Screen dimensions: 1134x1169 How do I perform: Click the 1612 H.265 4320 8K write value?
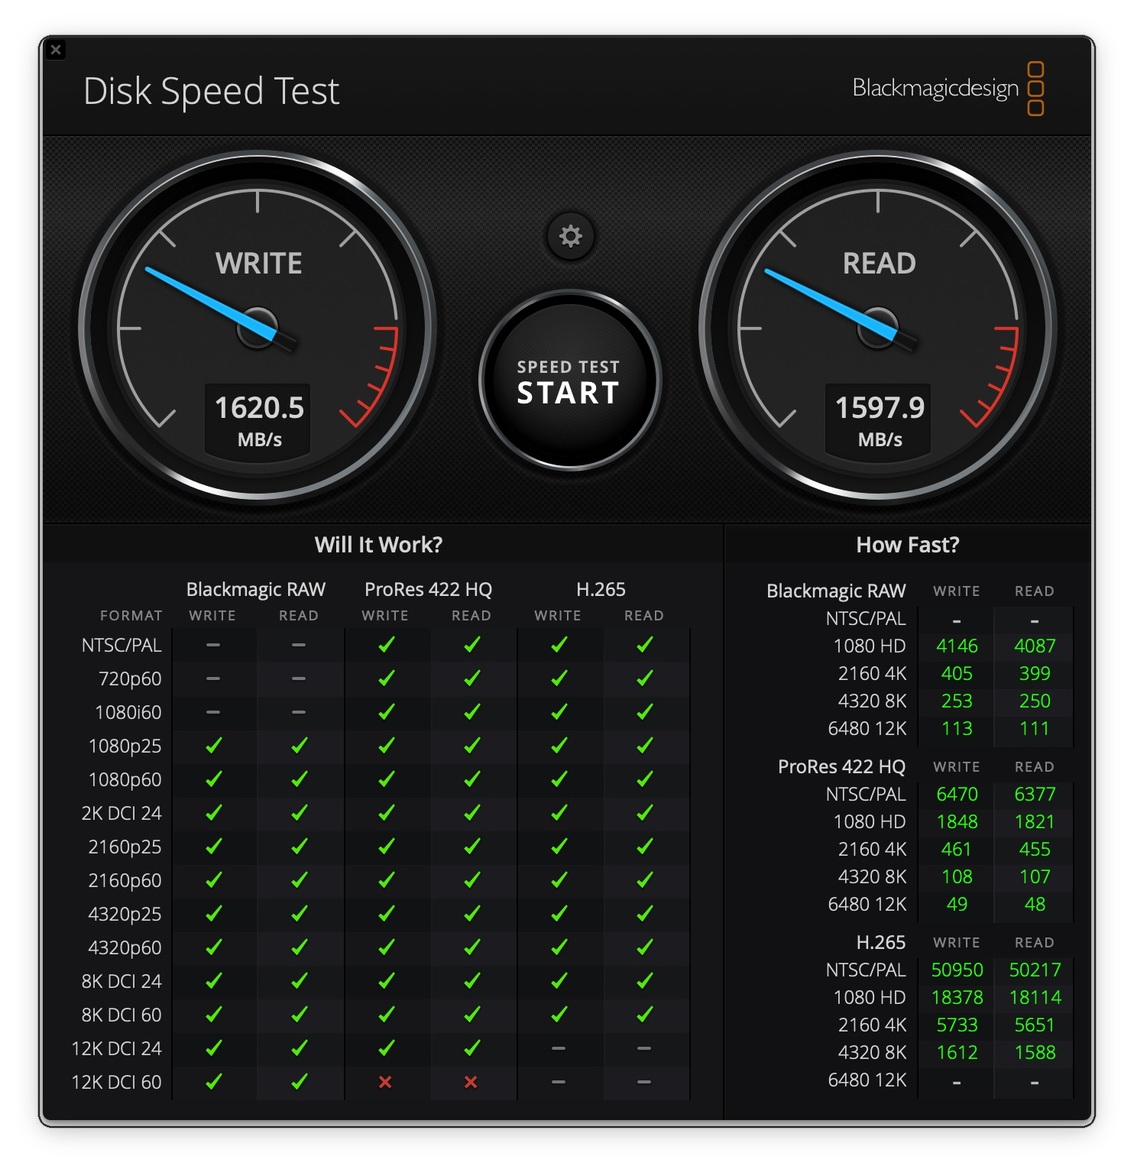tap(957, 1053)
